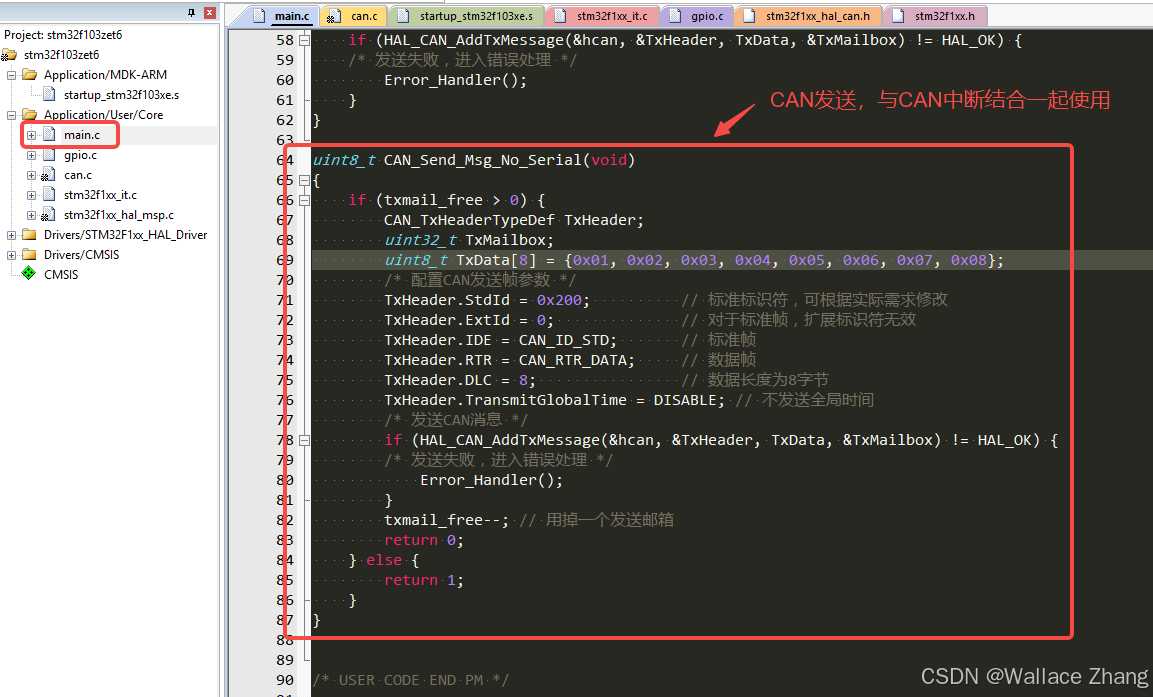The width and height of the screenshot is (1153, 697).
Task: Click the stm32f1xx_it.c file icon in the tree
Action: coord(49,195)
